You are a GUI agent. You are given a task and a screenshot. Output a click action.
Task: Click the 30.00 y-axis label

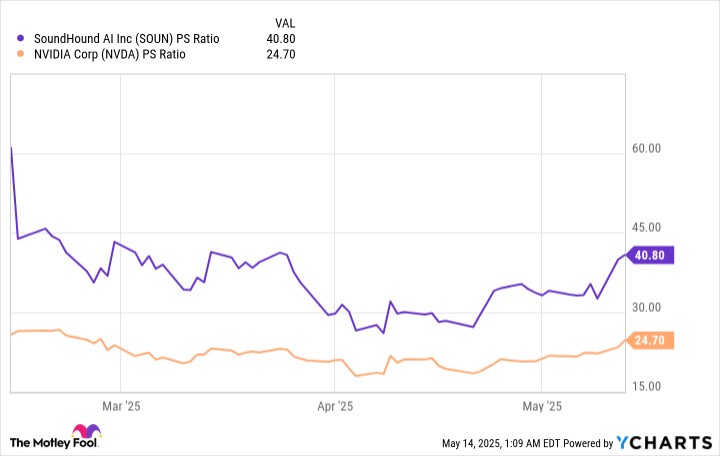647,307
